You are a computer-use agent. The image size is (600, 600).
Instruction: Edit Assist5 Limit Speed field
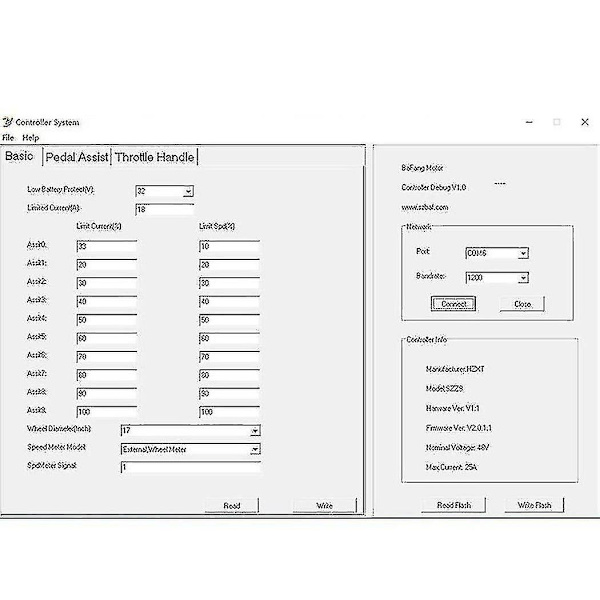point(229,338)
